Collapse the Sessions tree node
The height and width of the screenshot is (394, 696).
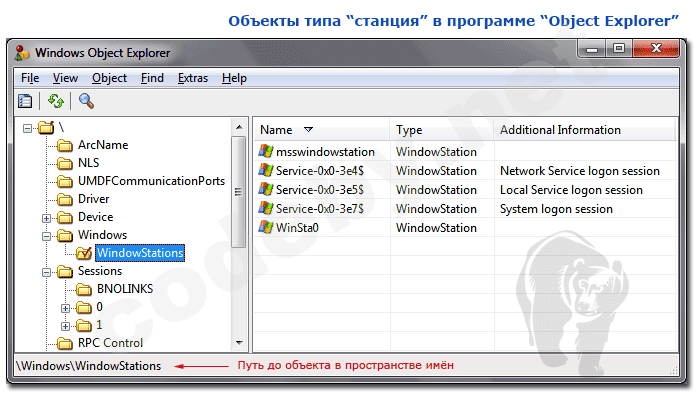click(x=46, y=272)
